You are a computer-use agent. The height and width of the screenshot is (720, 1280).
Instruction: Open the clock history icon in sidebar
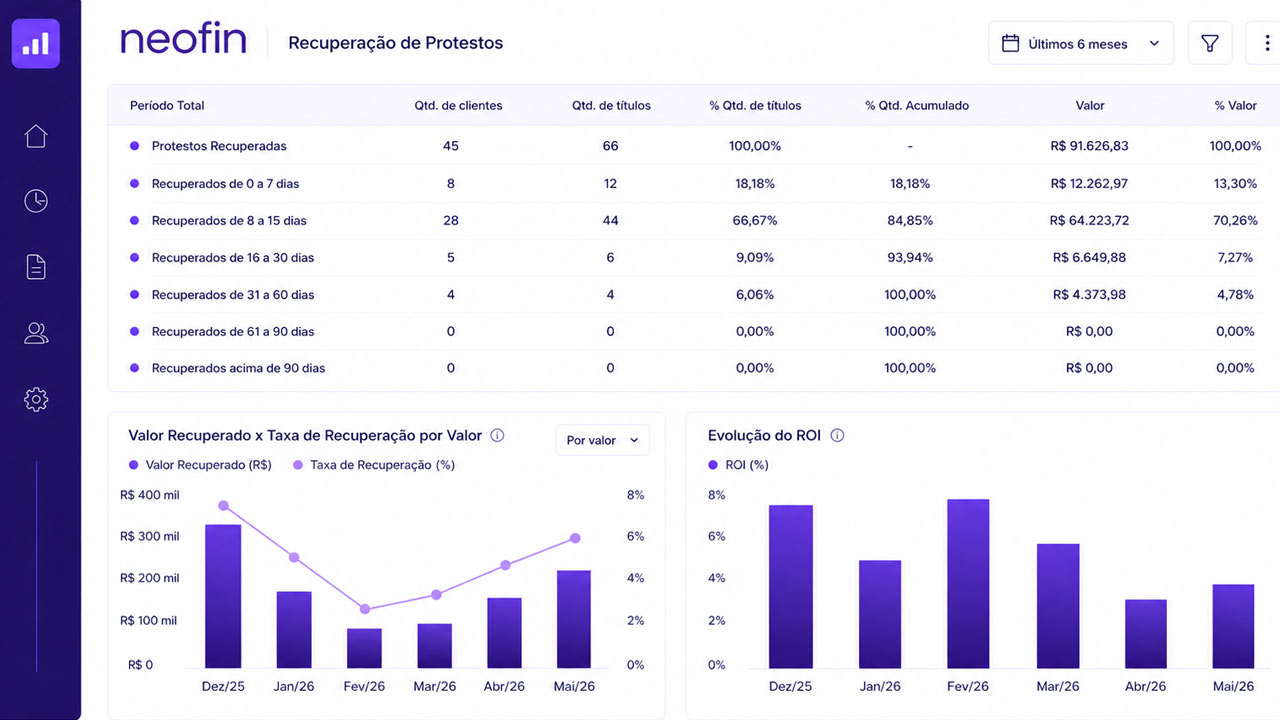[x=36, y=201]
